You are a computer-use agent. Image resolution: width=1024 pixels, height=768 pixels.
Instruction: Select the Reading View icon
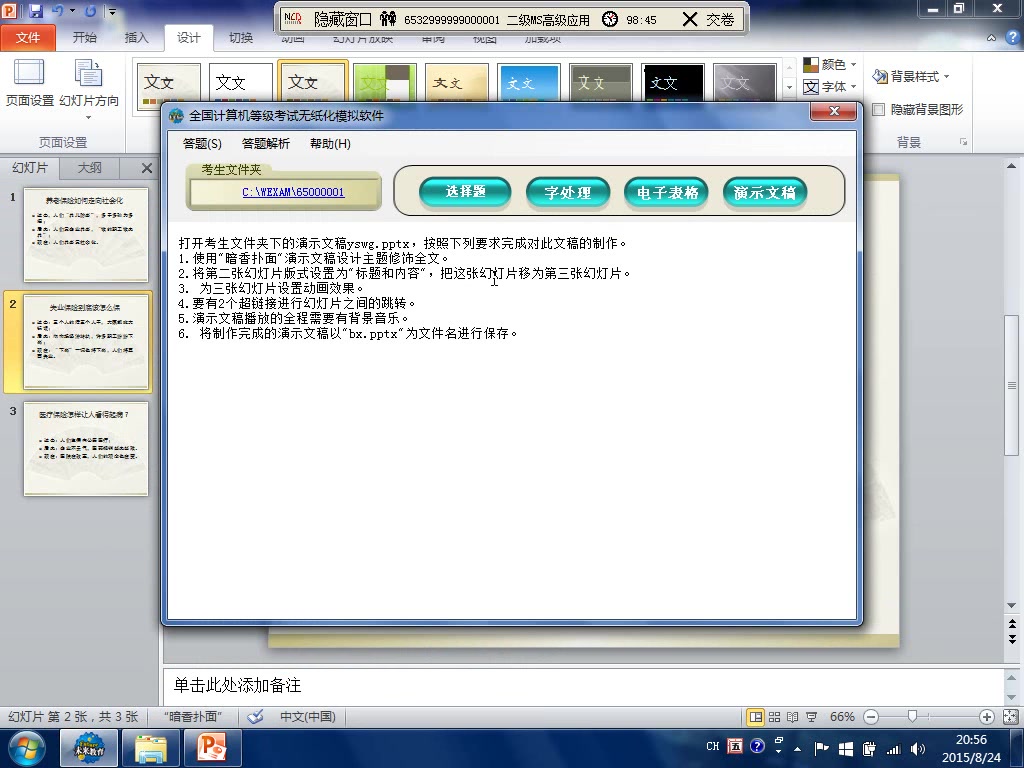click(794, 716)
